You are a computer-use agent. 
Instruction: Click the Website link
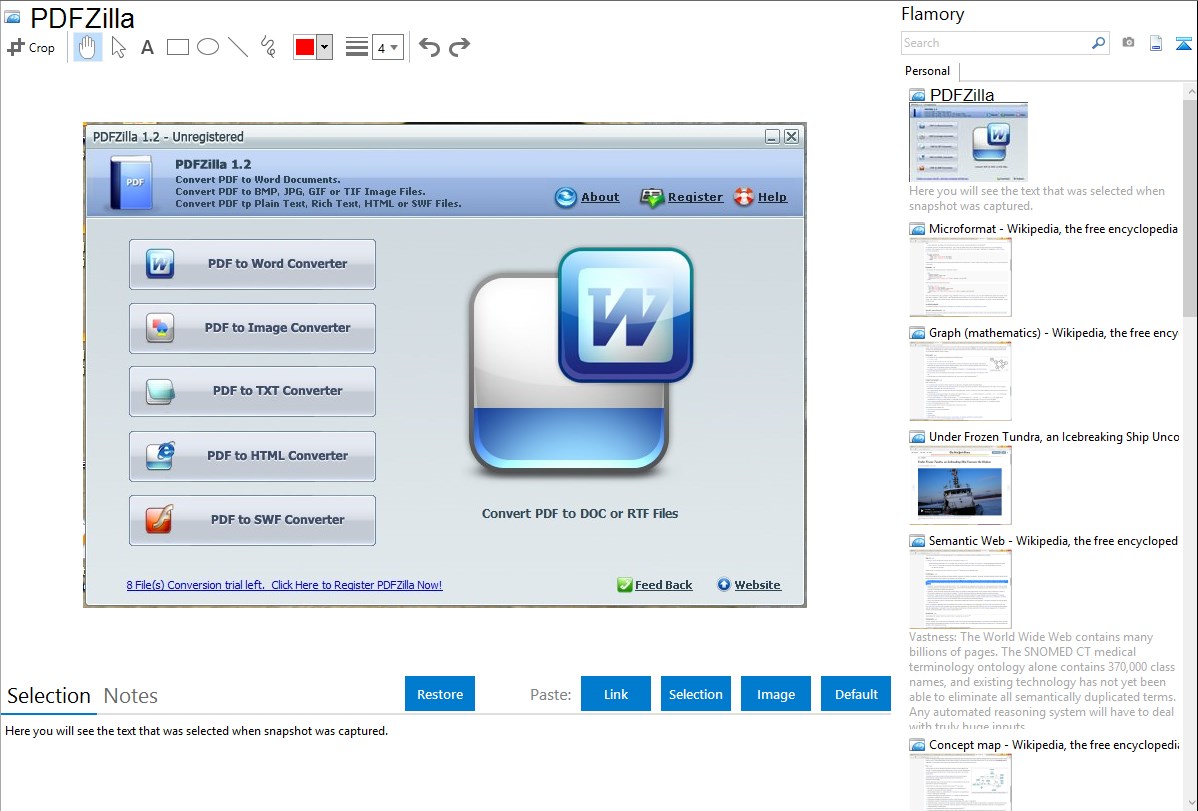(x=757, y=585)
